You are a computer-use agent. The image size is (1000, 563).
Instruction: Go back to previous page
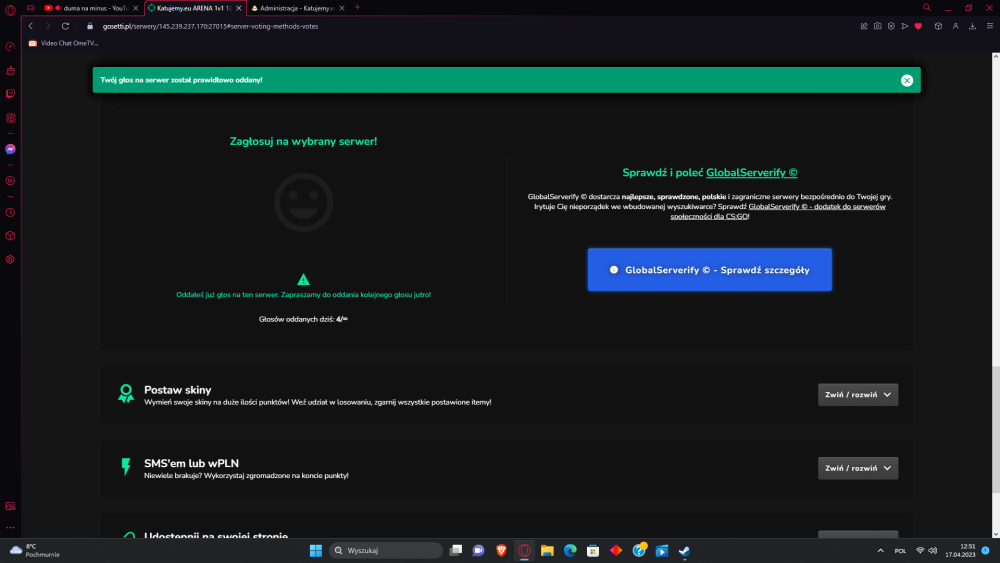(x=31, y=26)
